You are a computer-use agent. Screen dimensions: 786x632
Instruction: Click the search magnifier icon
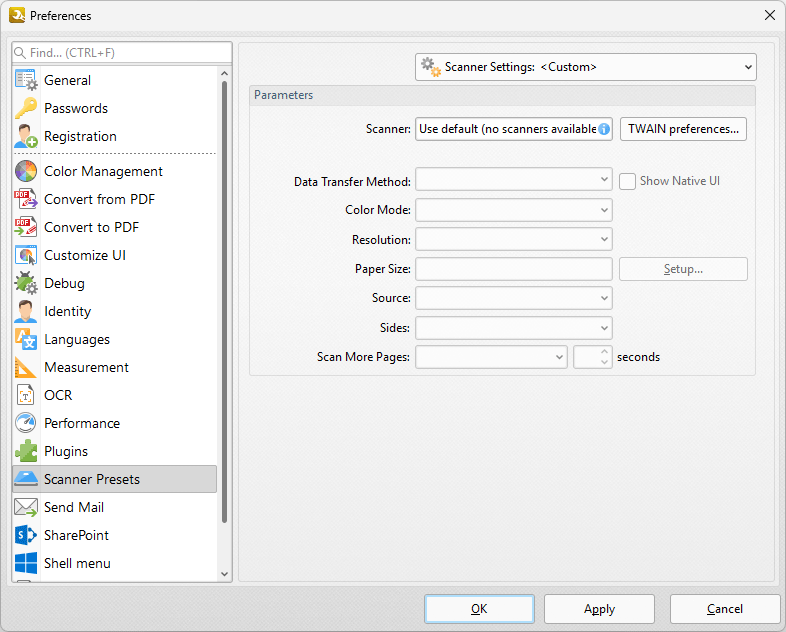coord(20,53)
